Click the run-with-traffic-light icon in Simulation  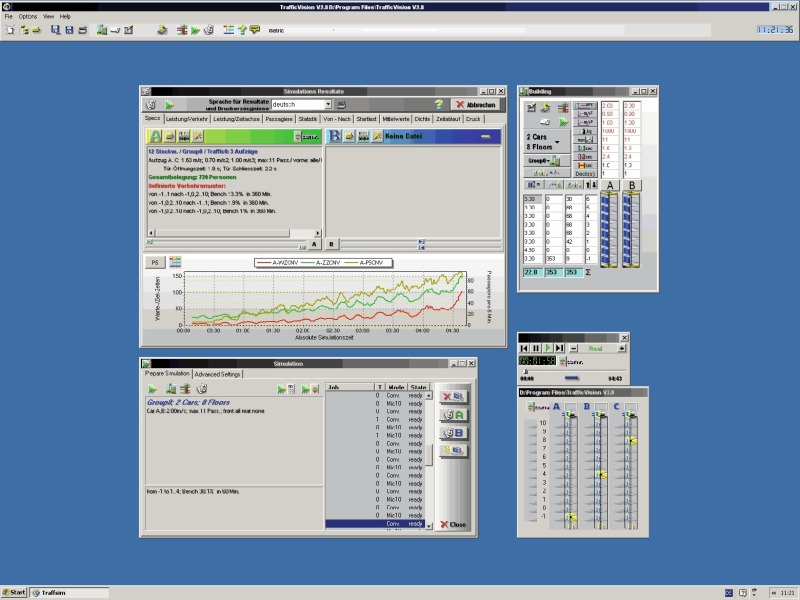pyautogui.click(x=310, y=389)
